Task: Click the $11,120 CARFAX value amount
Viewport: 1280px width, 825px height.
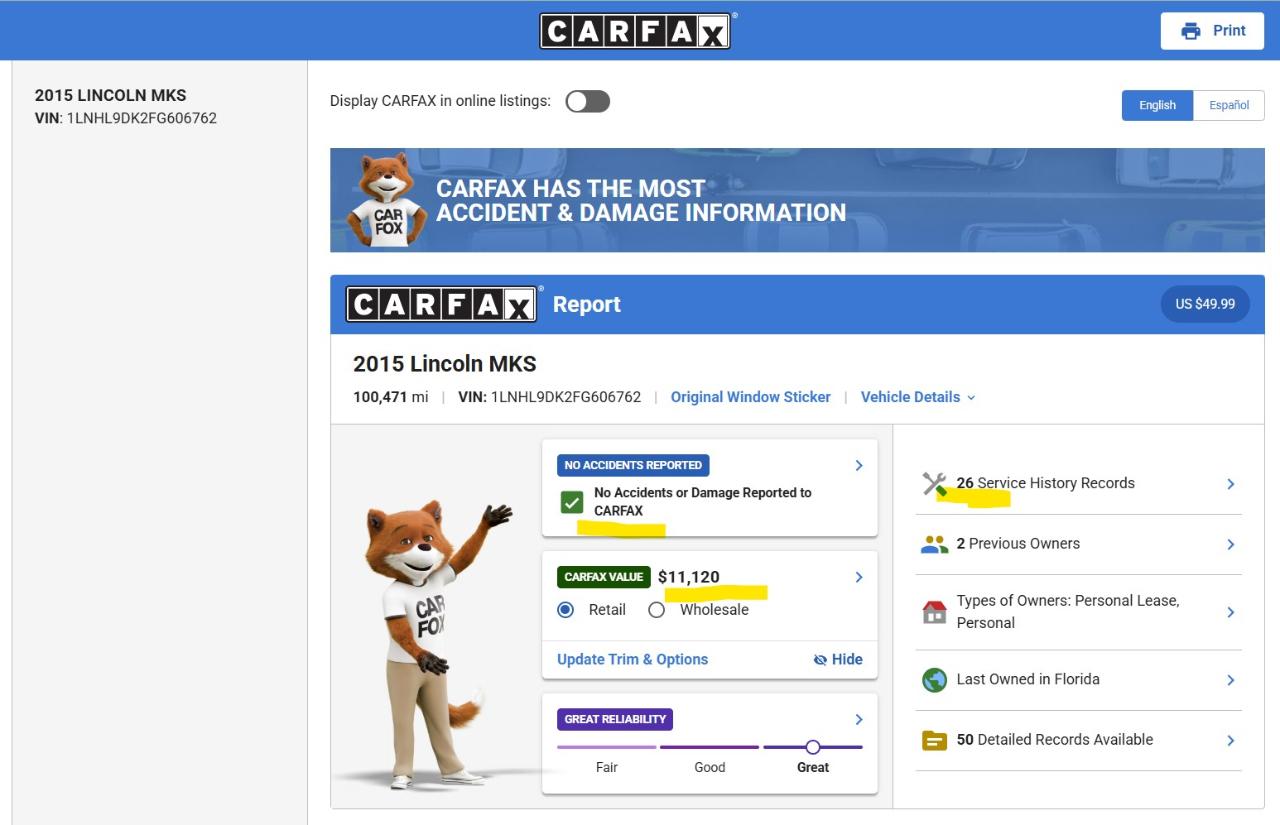Action: [x=689, y=577]
